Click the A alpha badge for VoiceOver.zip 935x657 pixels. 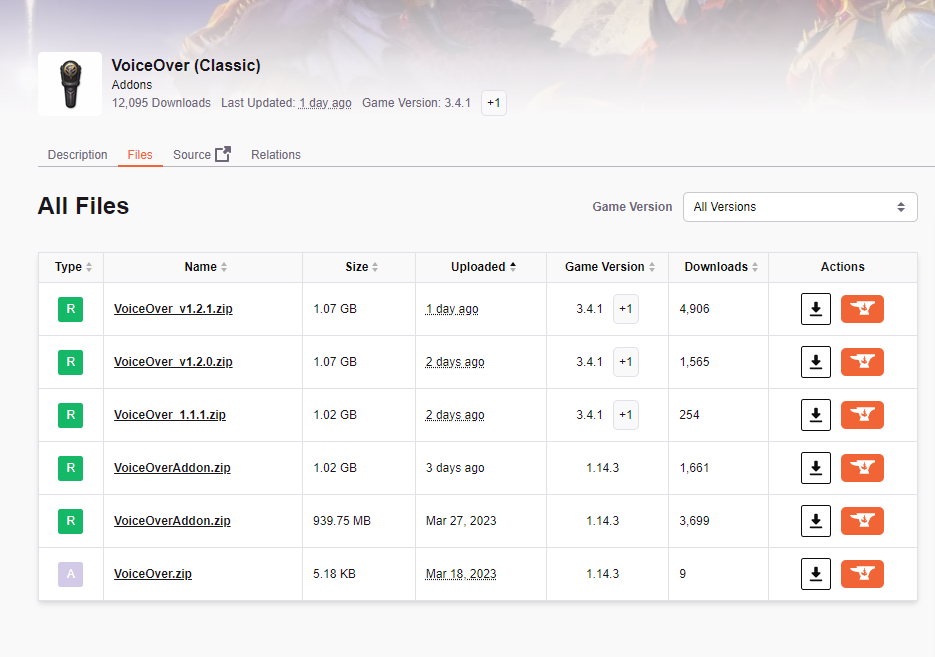70,574
